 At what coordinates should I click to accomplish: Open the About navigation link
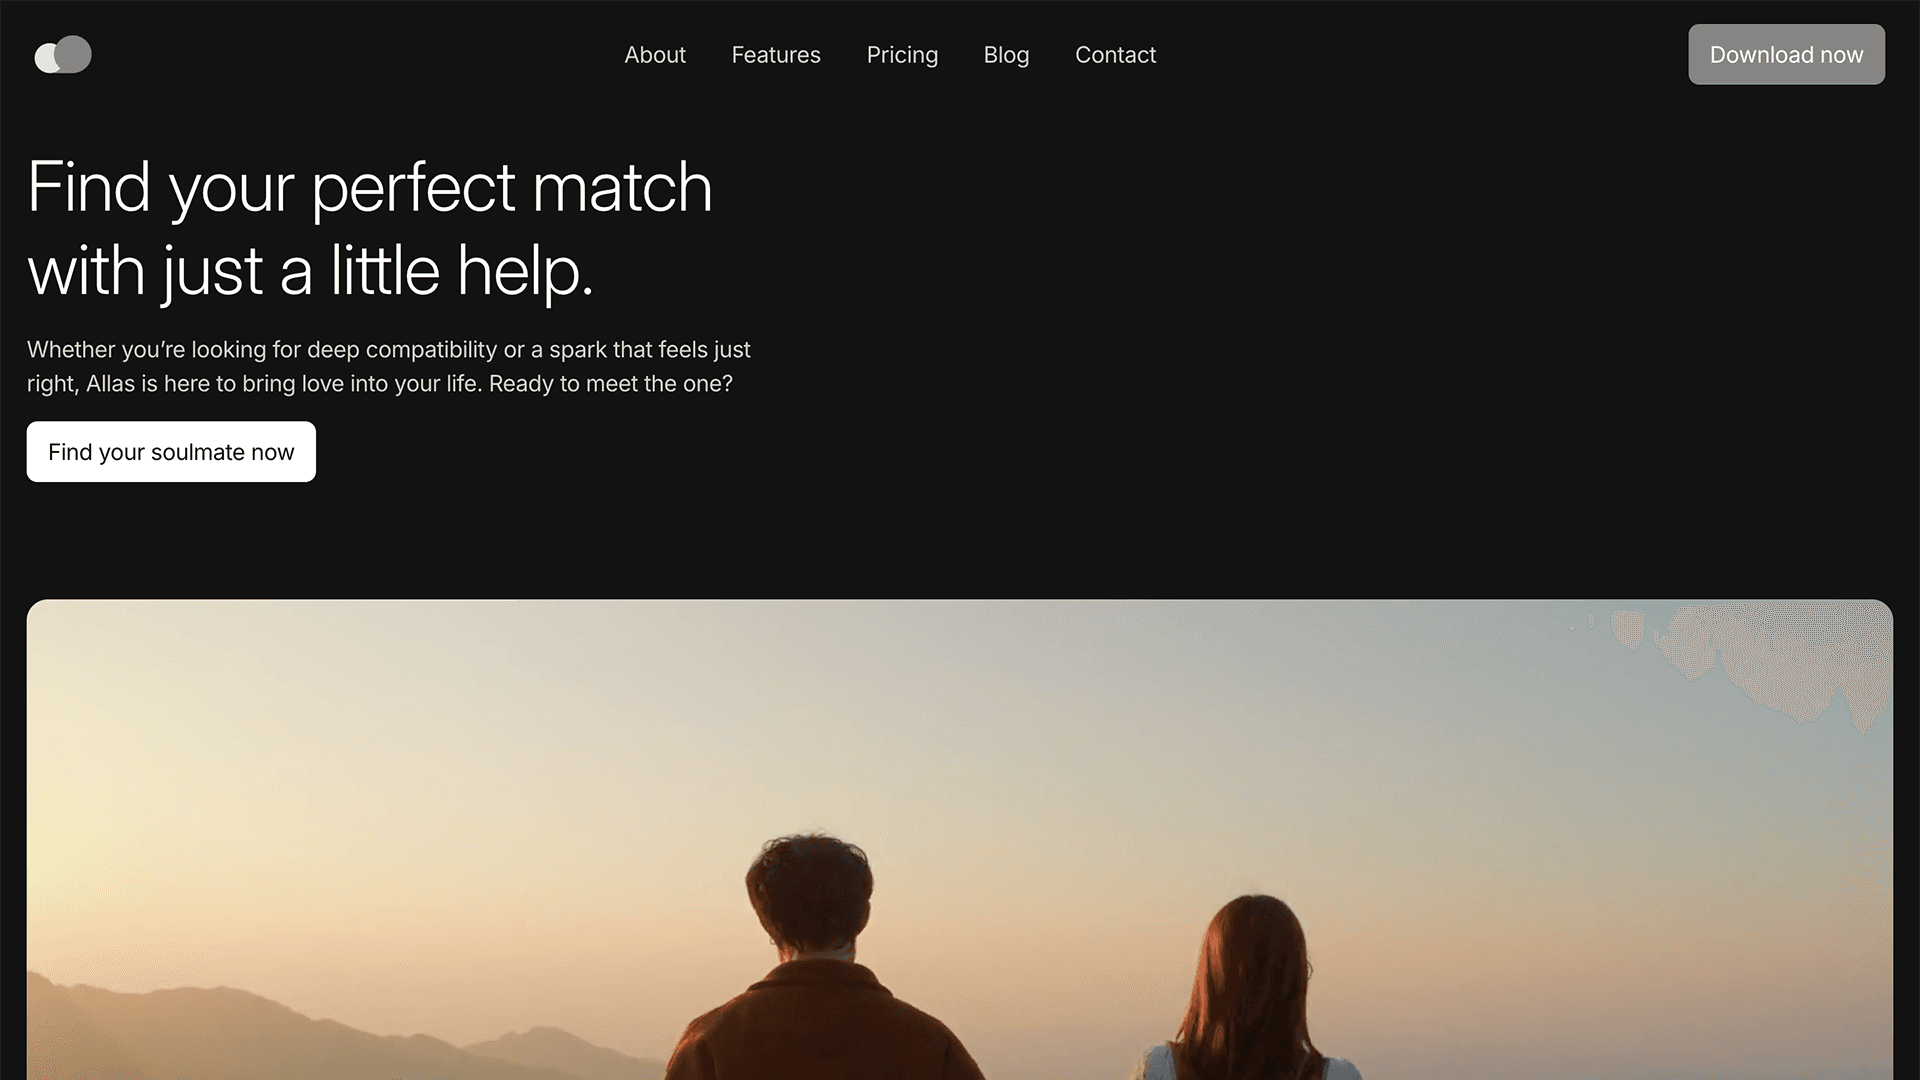654,54
